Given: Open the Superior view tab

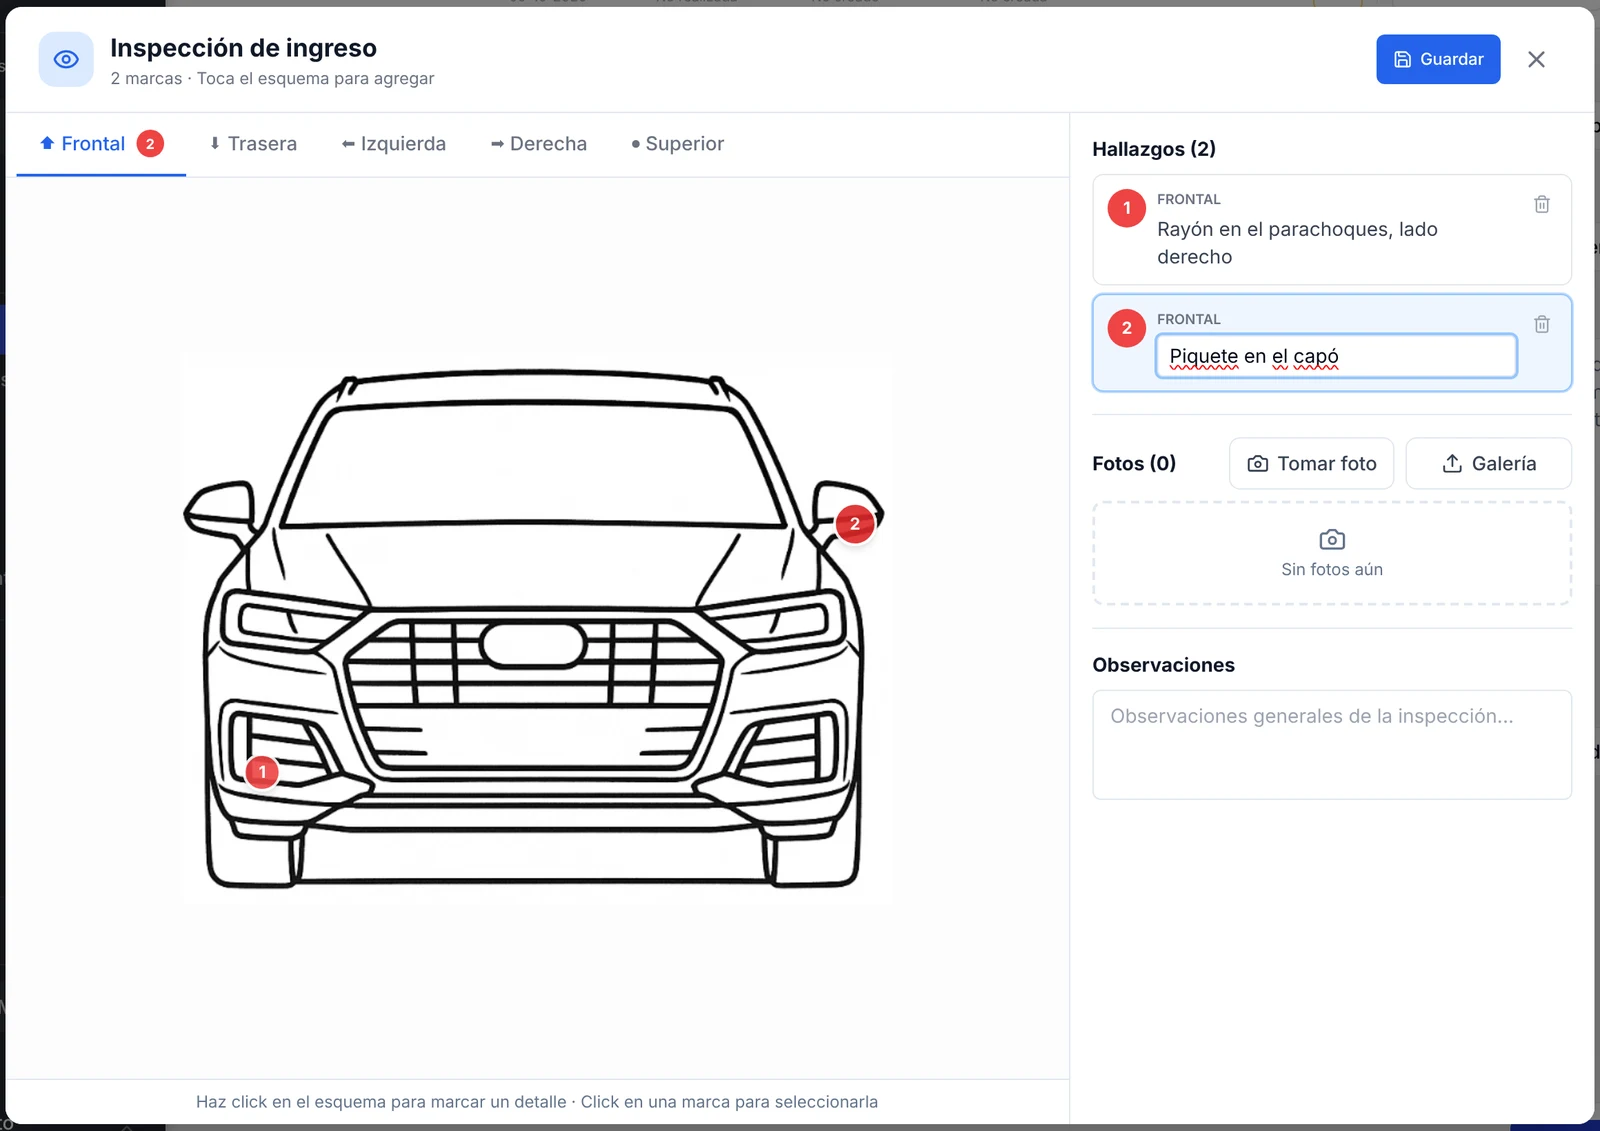Looking at the screenshot, I should 678,144.
